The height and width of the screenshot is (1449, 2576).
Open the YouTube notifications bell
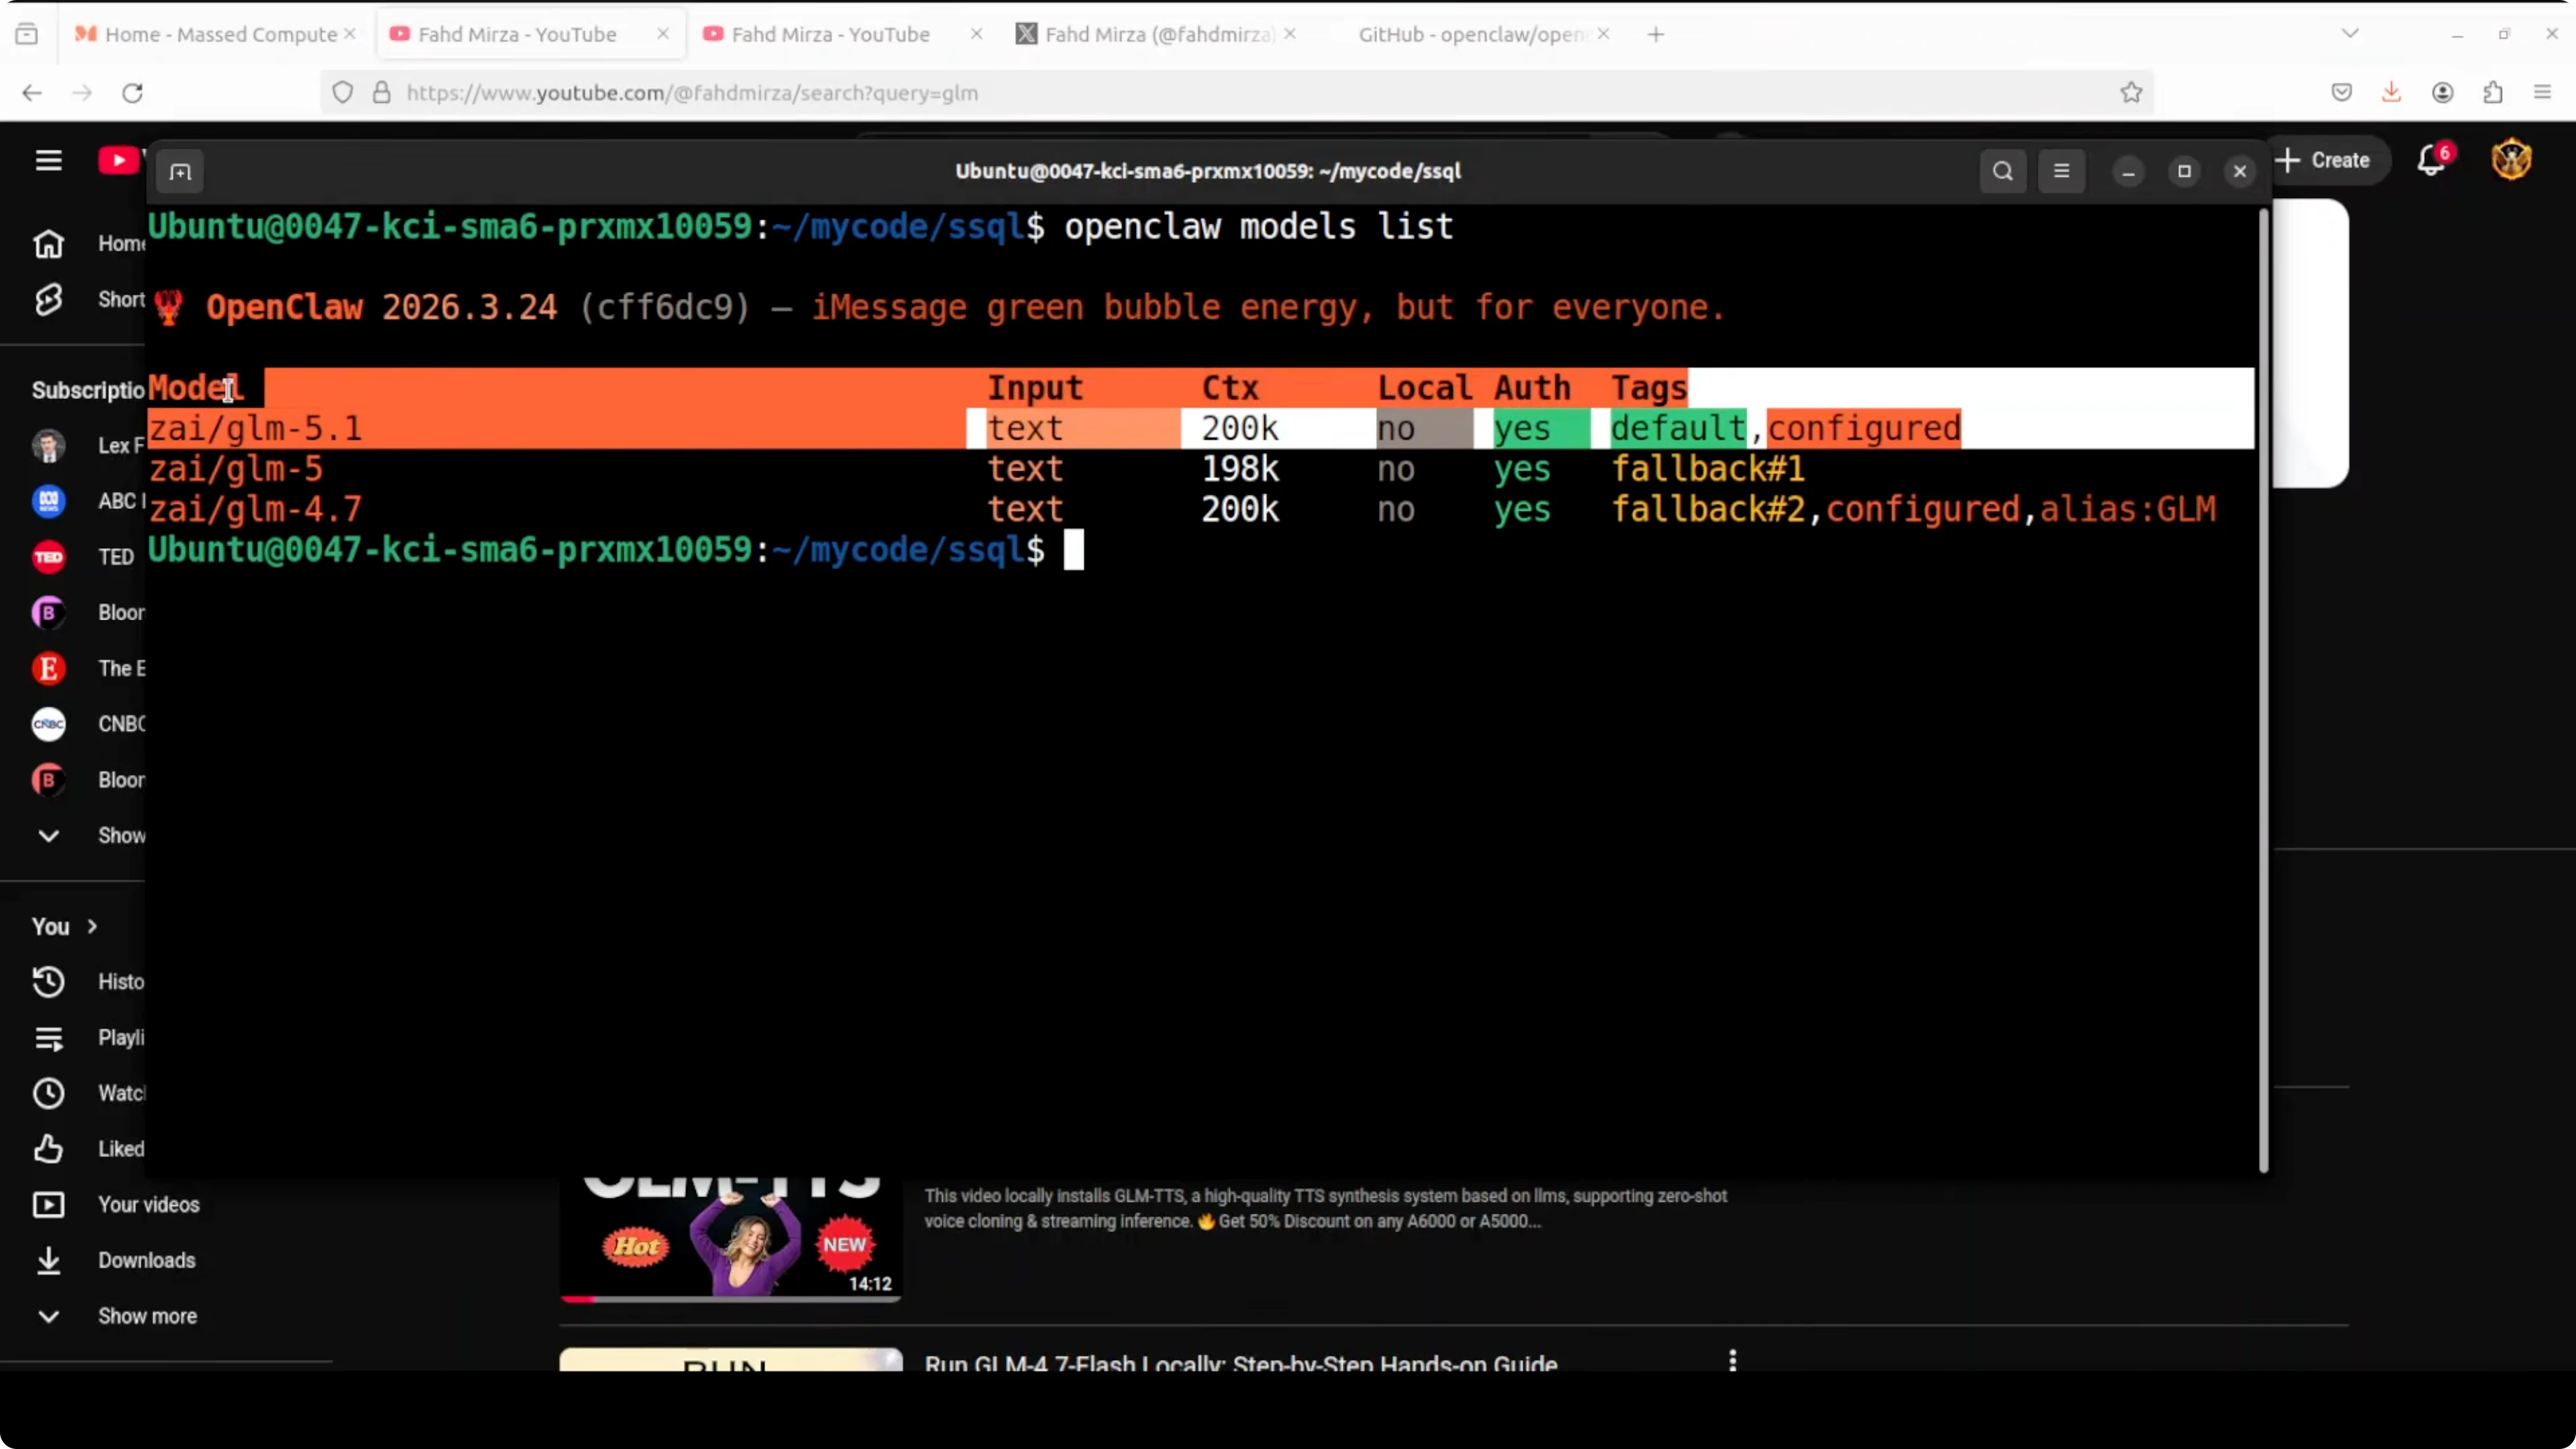[2431, 160]
